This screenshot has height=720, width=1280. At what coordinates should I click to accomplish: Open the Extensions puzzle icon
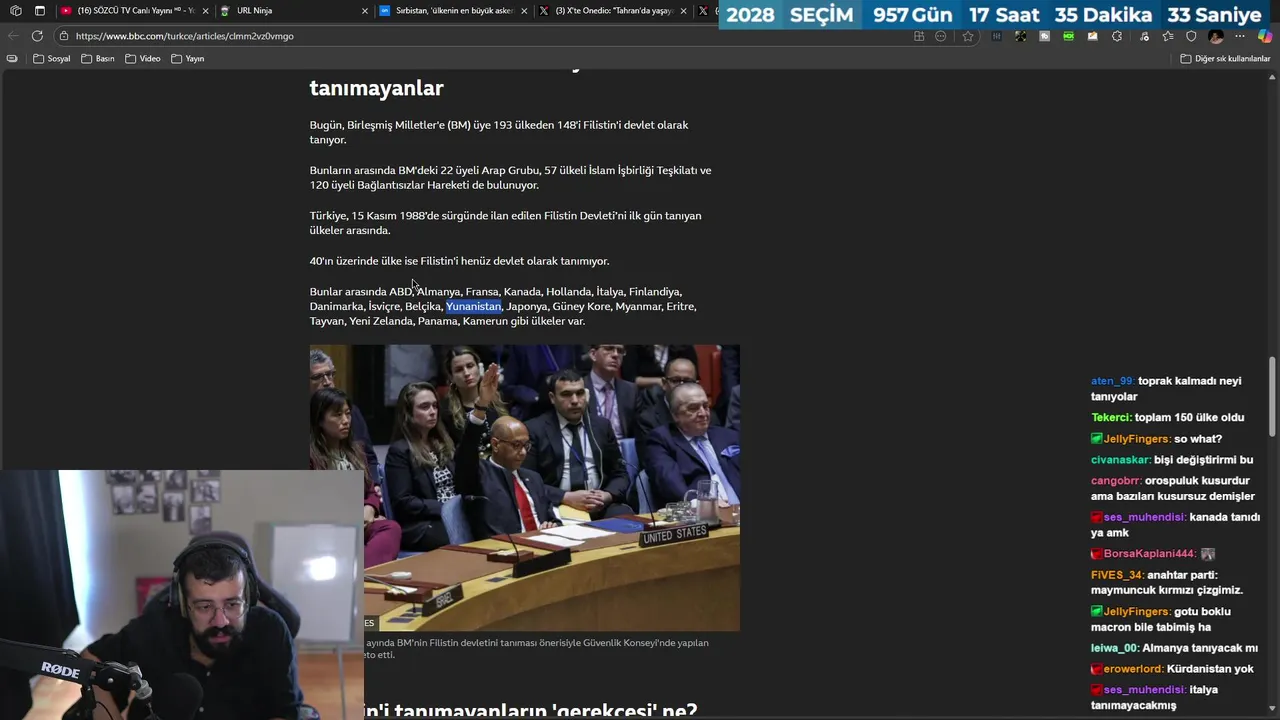click(1117, 36)
